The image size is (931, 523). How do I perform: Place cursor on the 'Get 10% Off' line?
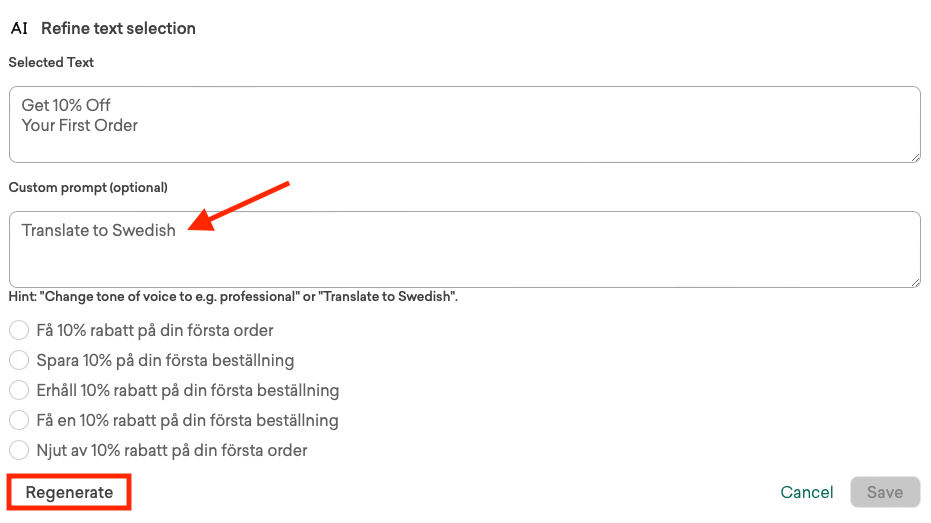66,105
